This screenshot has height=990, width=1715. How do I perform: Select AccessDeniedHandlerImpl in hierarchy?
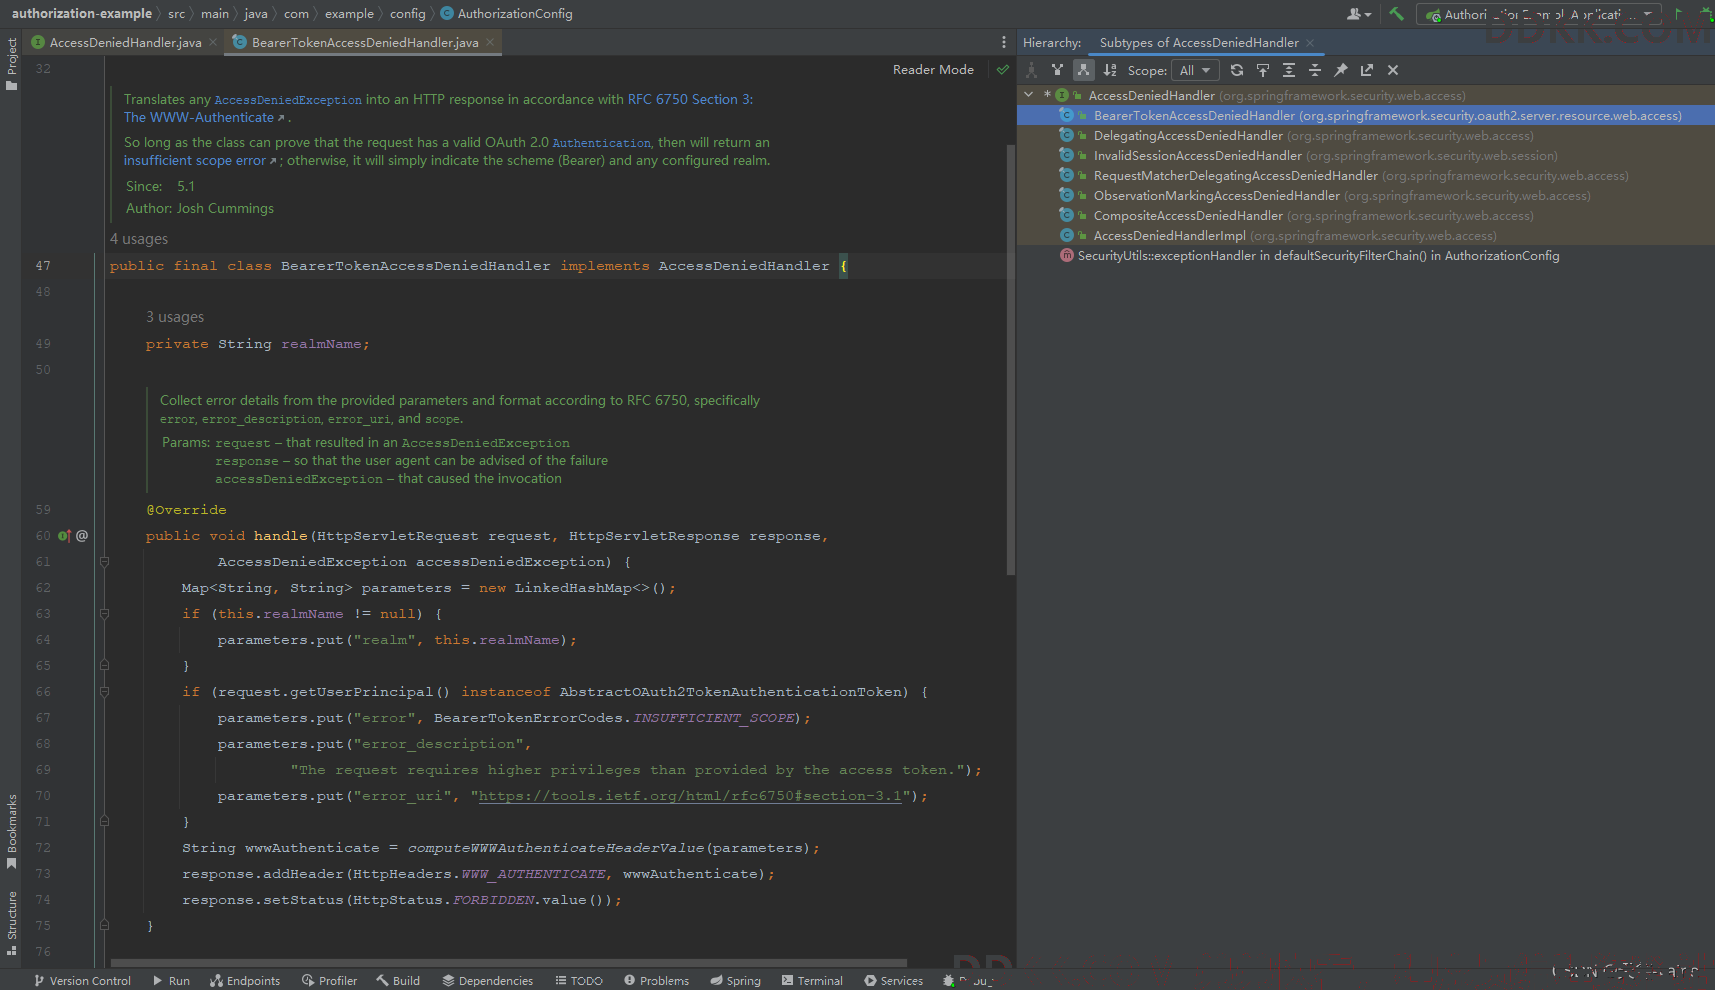click(x=1366, y=236)
